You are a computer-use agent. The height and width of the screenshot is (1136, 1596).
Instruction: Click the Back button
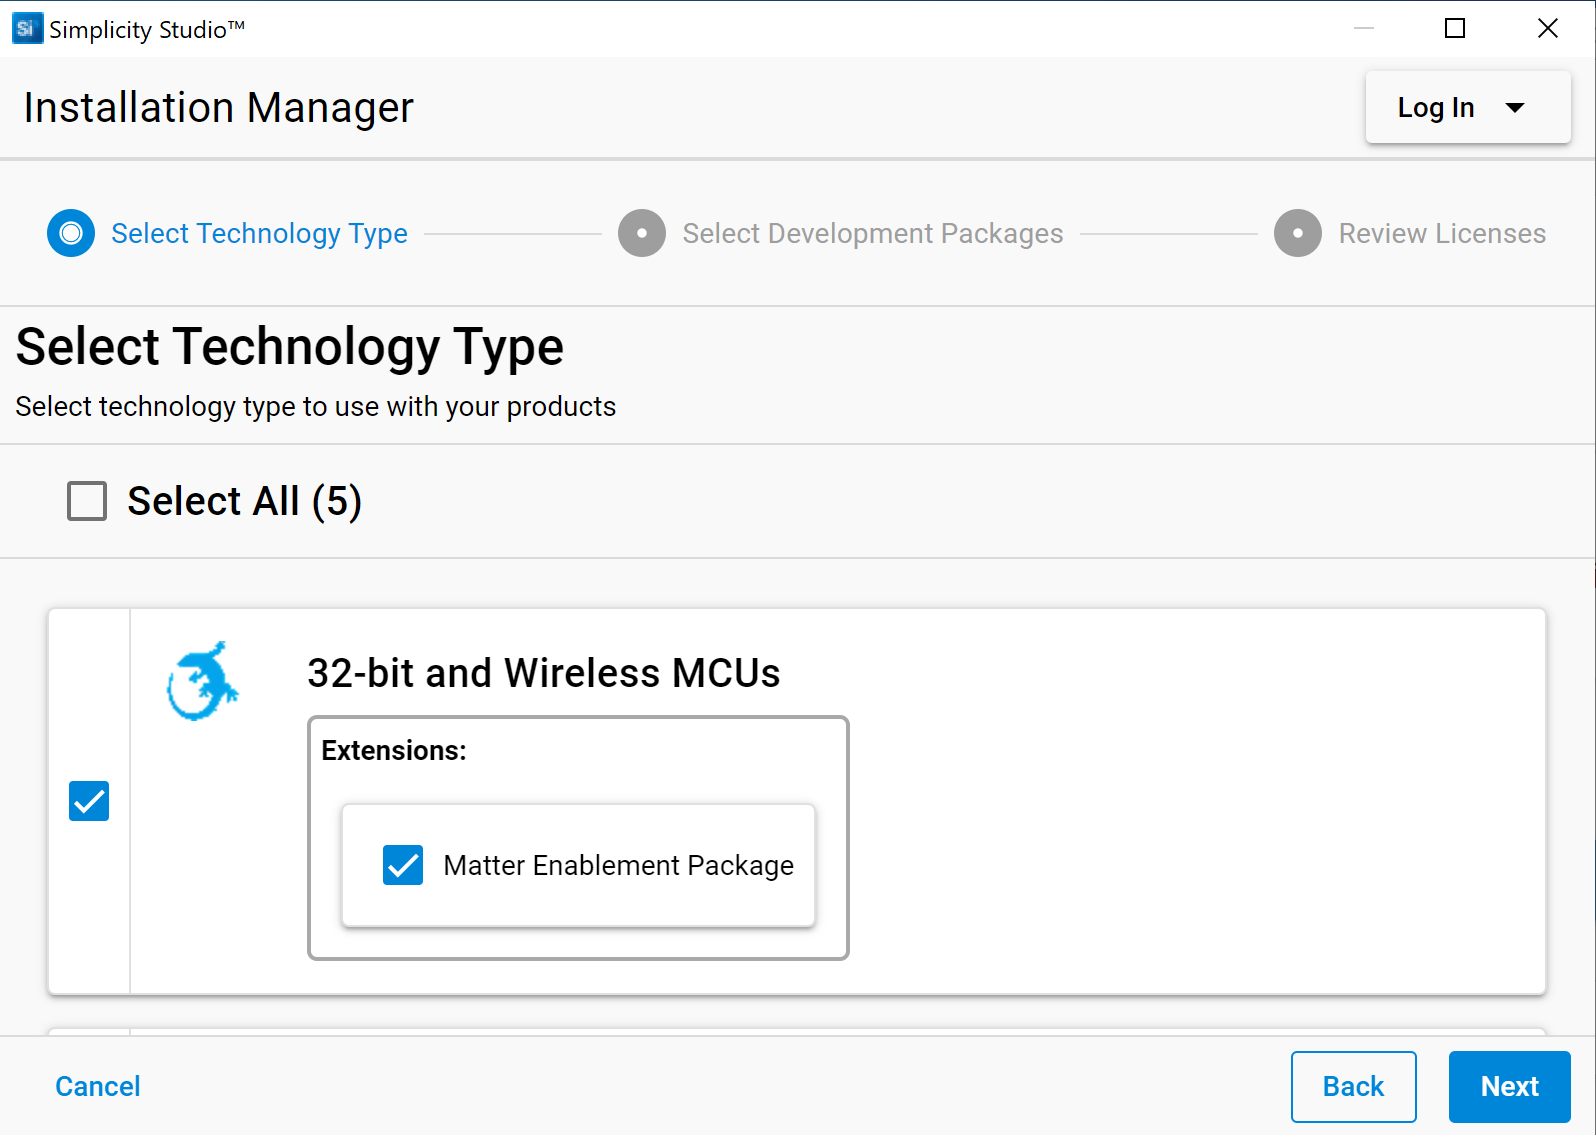[x=1353, y=1087]
